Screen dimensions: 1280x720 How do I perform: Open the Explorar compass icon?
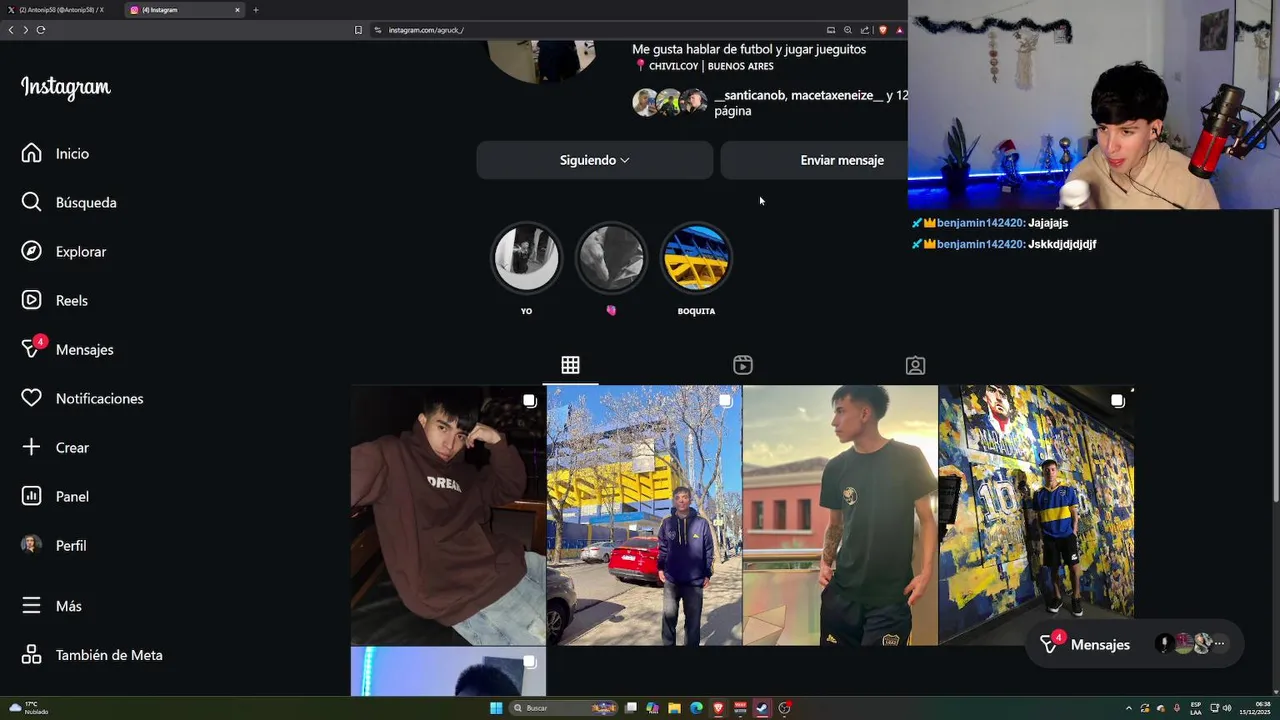tap(32, 251)
